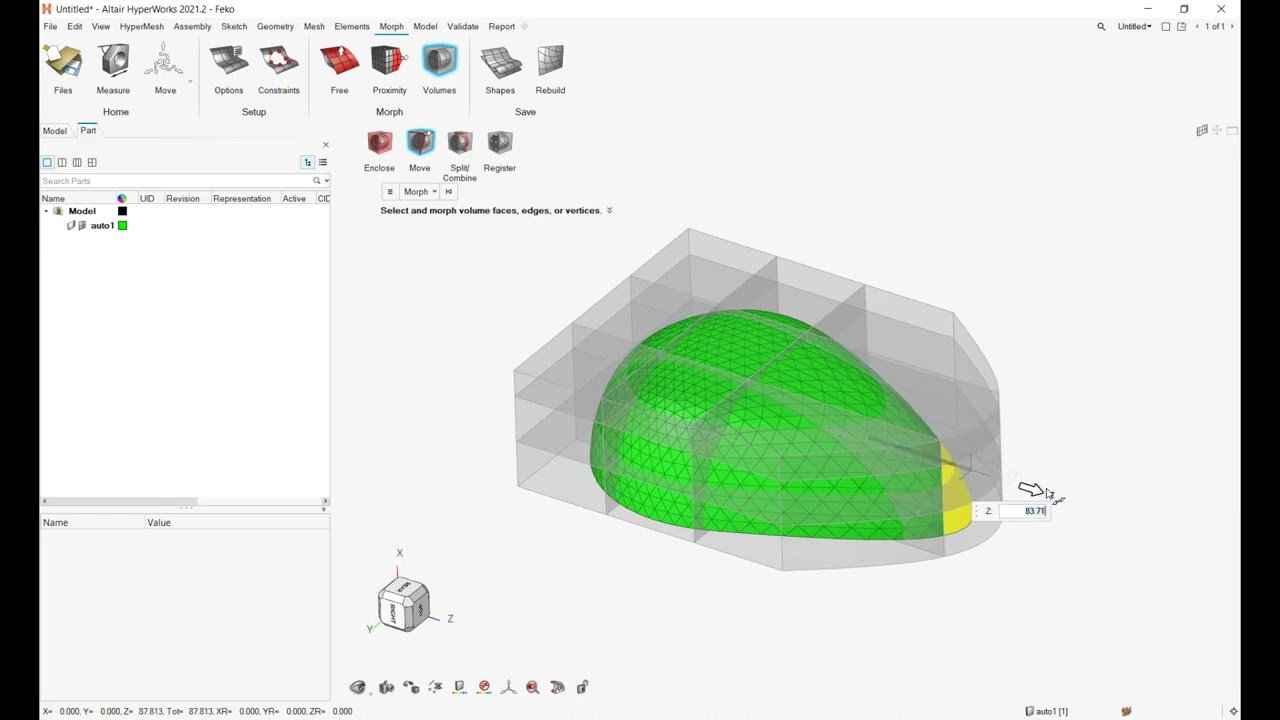The width and height of the screenshot is (1280, 720).
Task: Expand the guide bar hint chevron
Action: click(x=610, y=211)
